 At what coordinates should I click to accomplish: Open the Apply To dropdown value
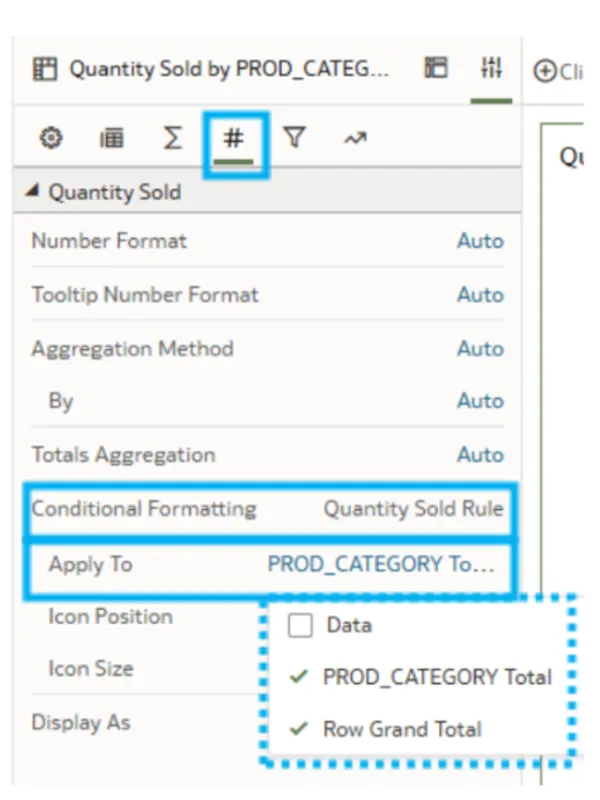381,564
